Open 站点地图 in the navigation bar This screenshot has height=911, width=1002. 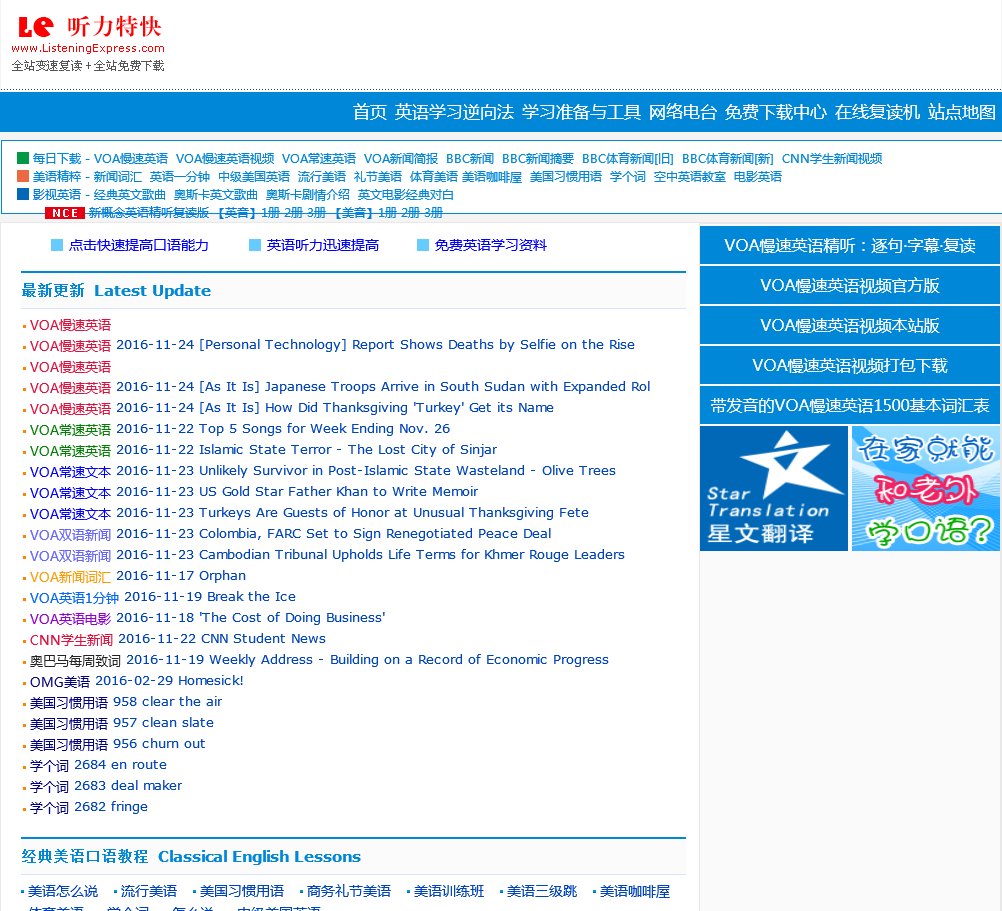tap(961, 112)
